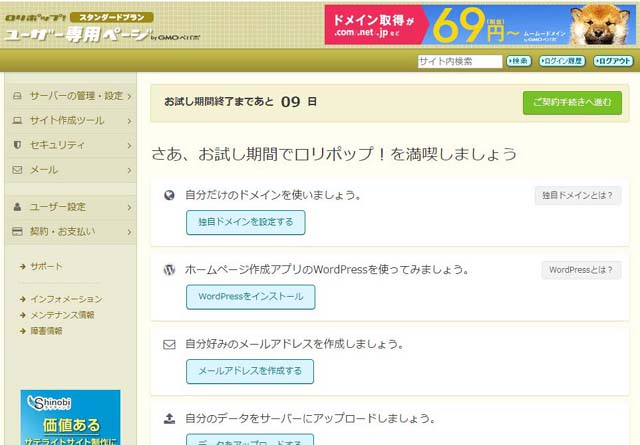This screenshot has height=445, width=640.
Task: Click the ご契約手続きへ進む green button
Action: click(x=572, y=102)
